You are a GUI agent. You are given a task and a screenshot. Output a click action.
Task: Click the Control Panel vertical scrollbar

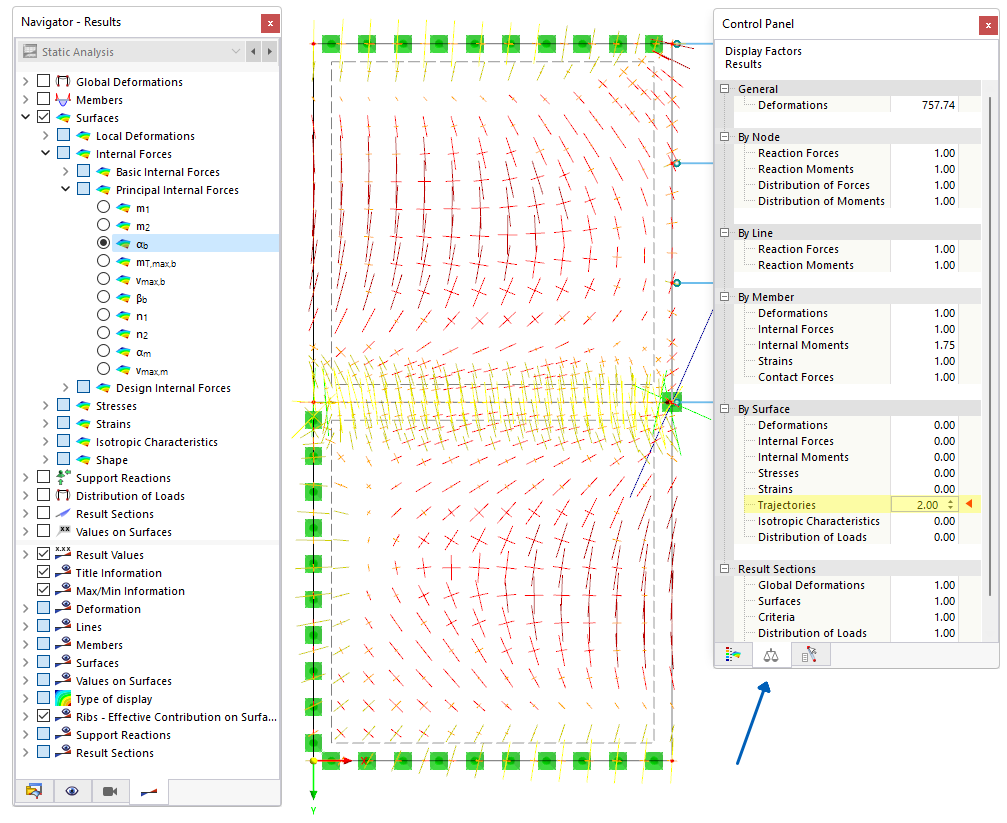pyautogui.click(x=989, y=347)
